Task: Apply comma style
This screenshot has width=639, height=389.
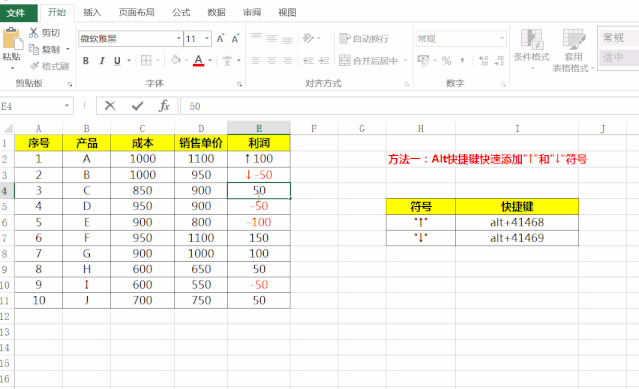Action: pyautogui.click(x=462, y=61)
